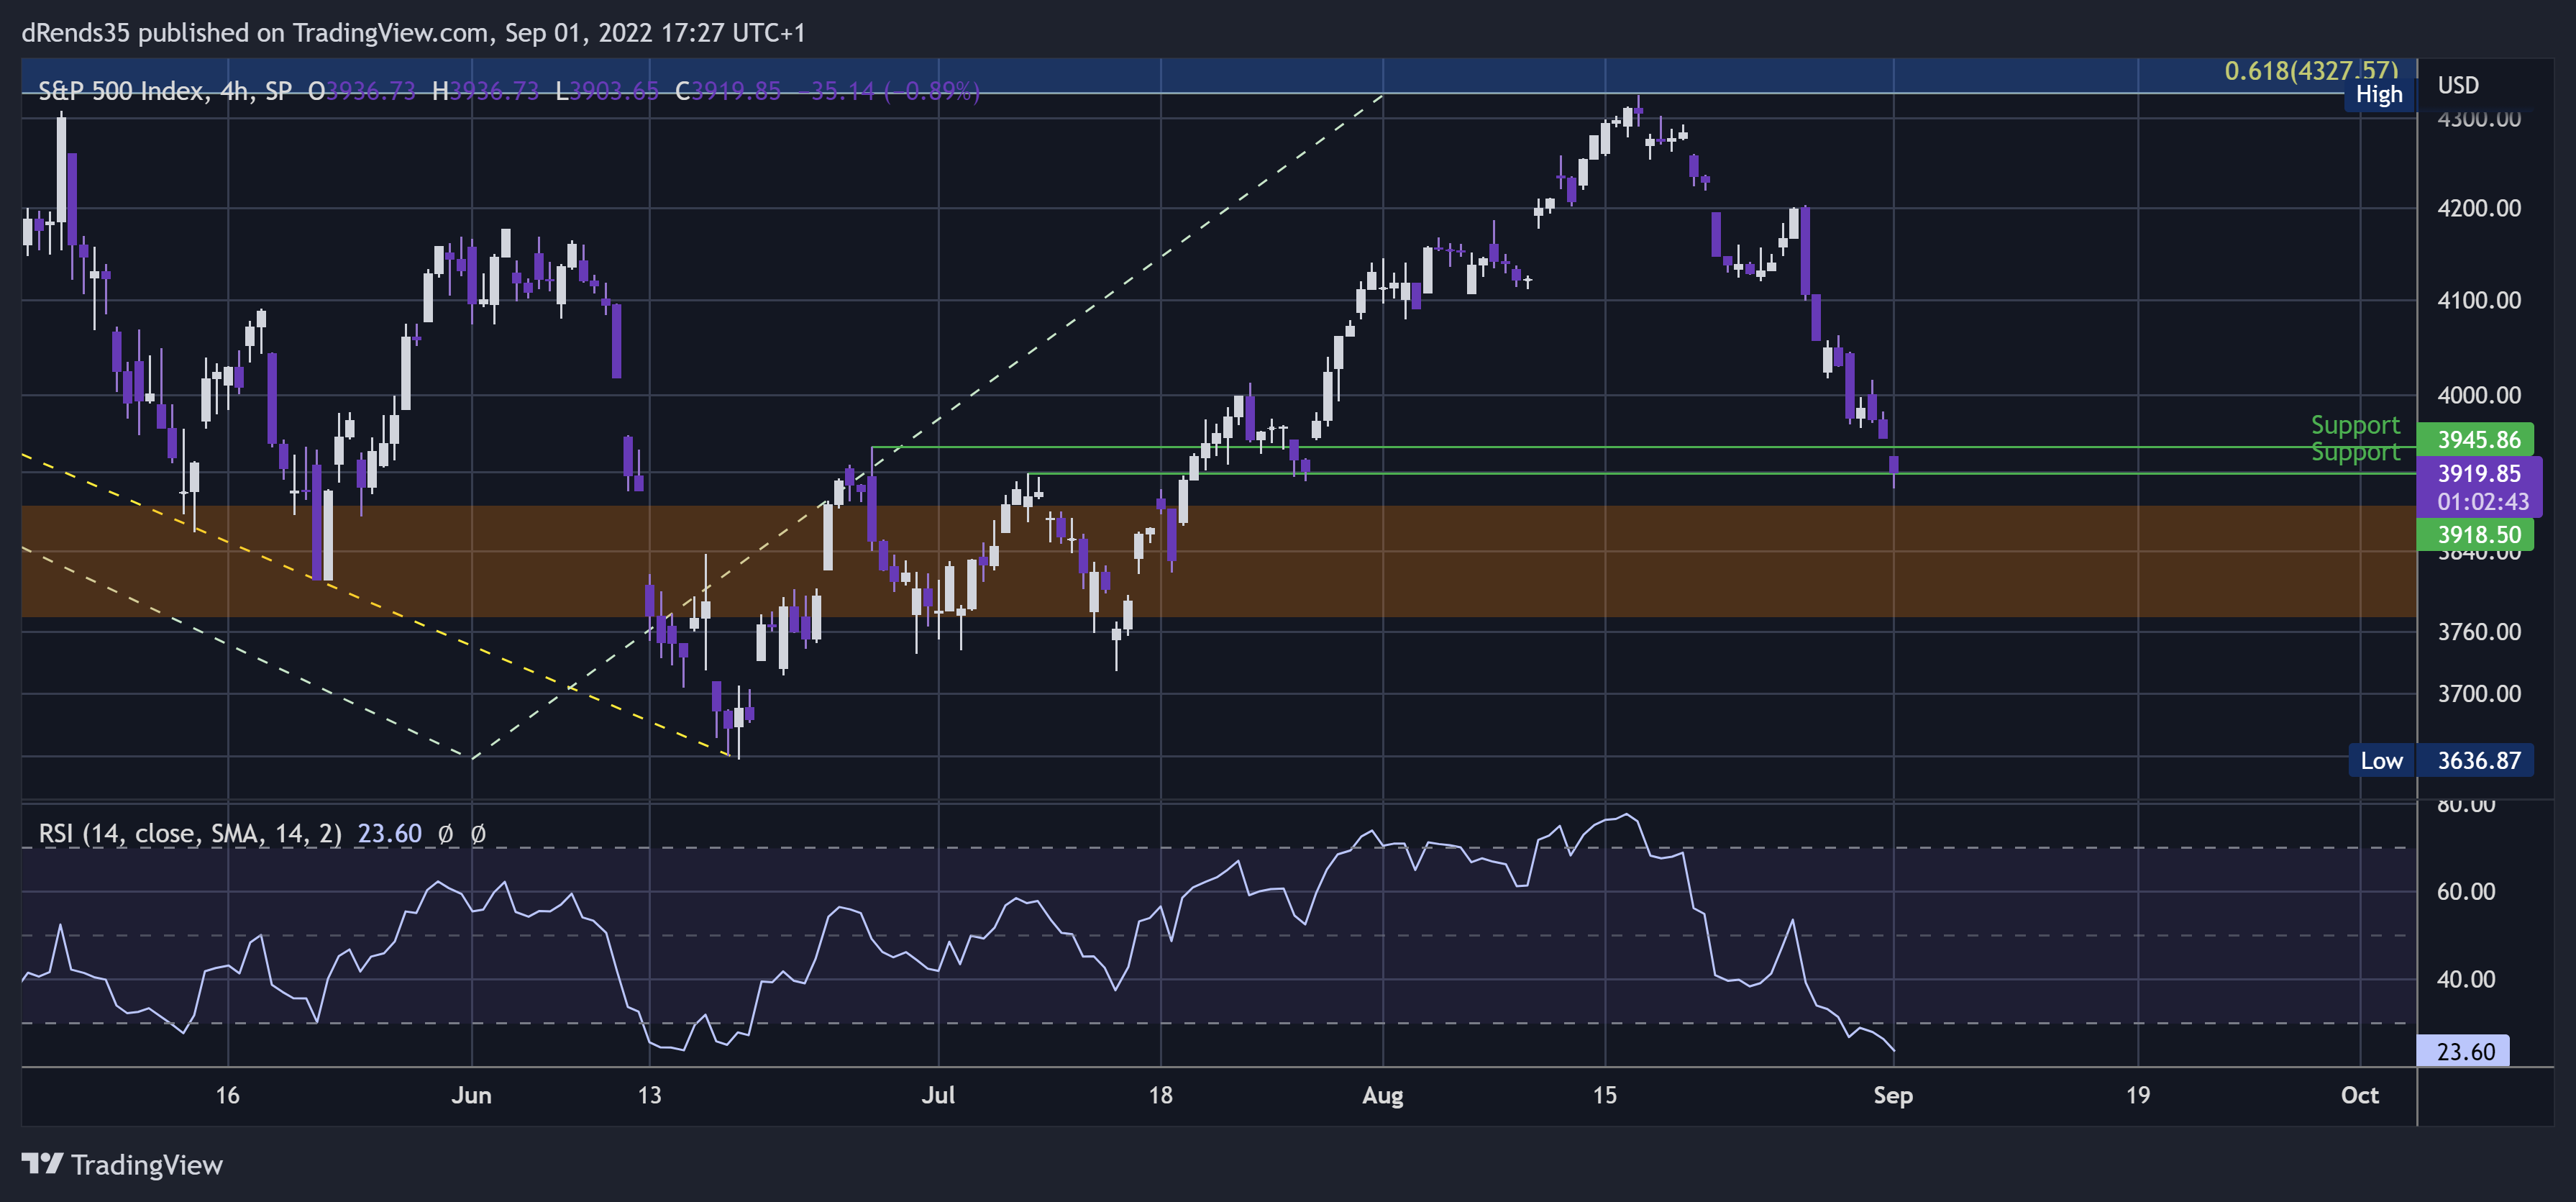Click the current price 3919.85 label
This screenshot has width=2576, height=1202.
2478,473
